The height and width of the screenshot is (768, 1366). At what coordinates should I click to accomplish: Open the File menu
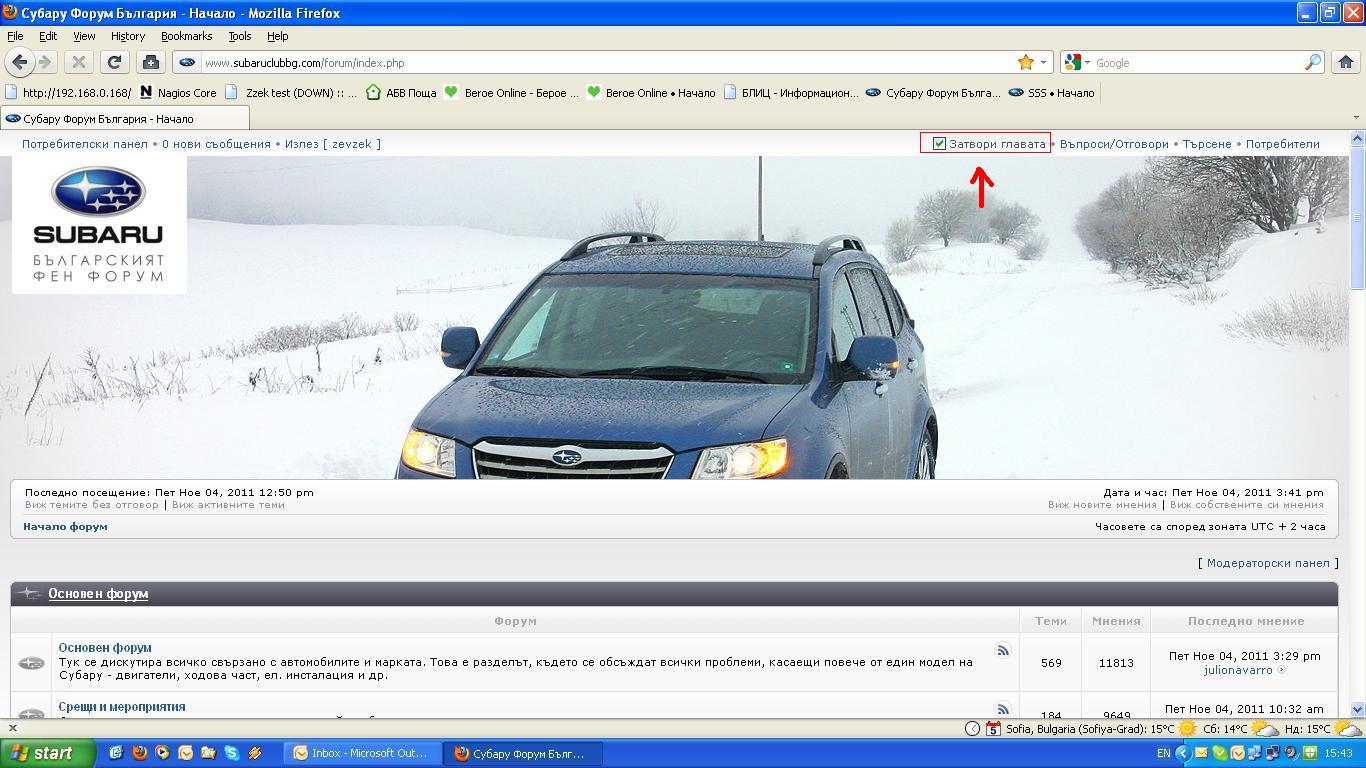coord(15,36)
